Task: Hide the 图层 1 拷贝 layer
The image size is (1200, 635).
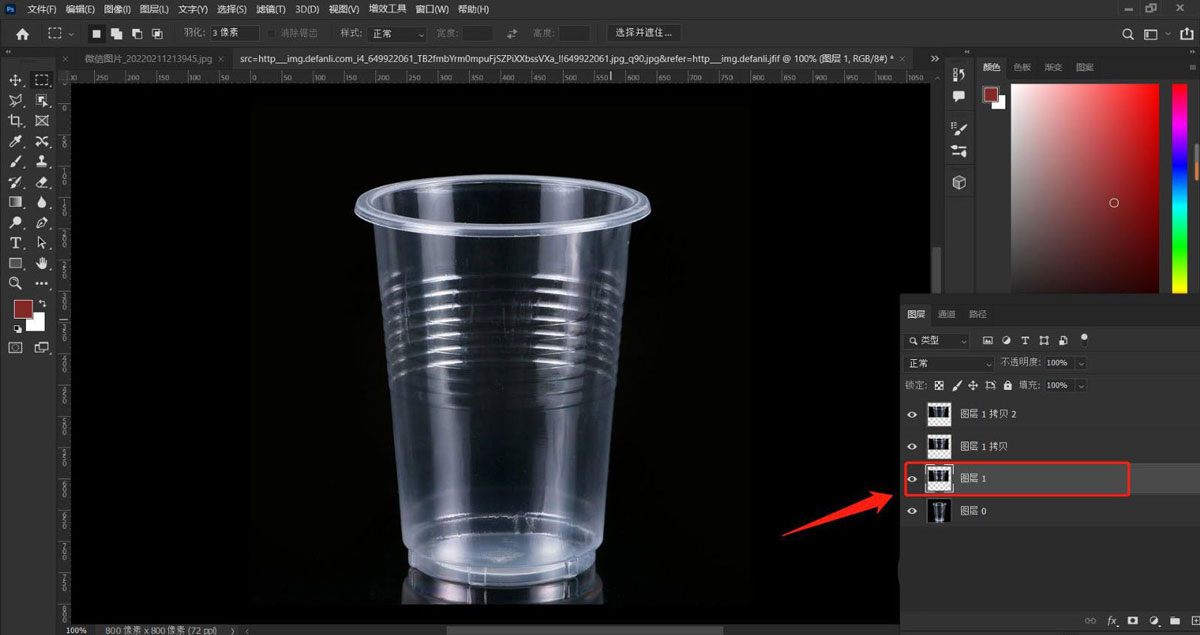Action: click(912, 446)
